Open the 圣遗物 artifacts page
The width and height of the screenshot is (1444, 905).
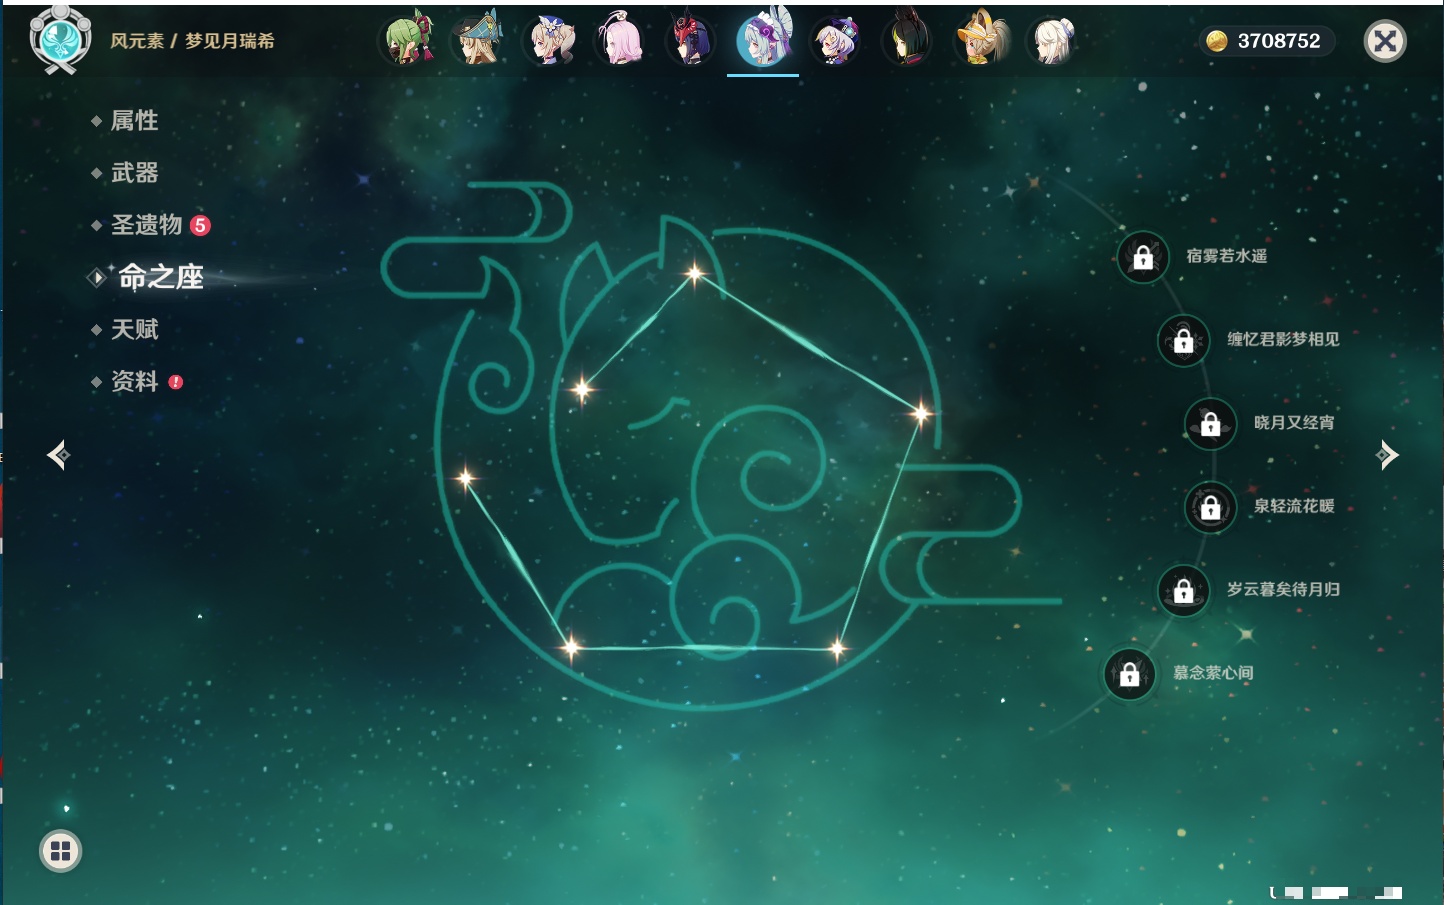pos(146,225)
